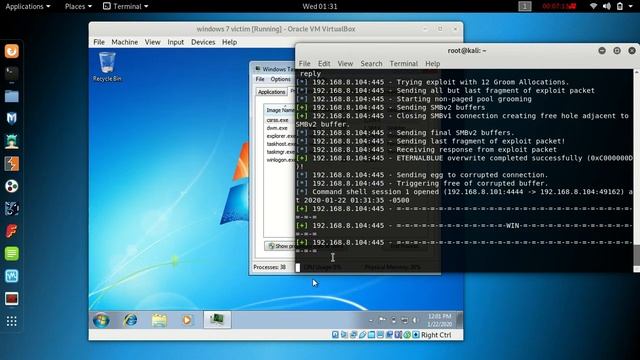Viewport: 640px width, 360px height.
Task: Open Edit menu in root@kali terminal
Action: click(324, 63)
